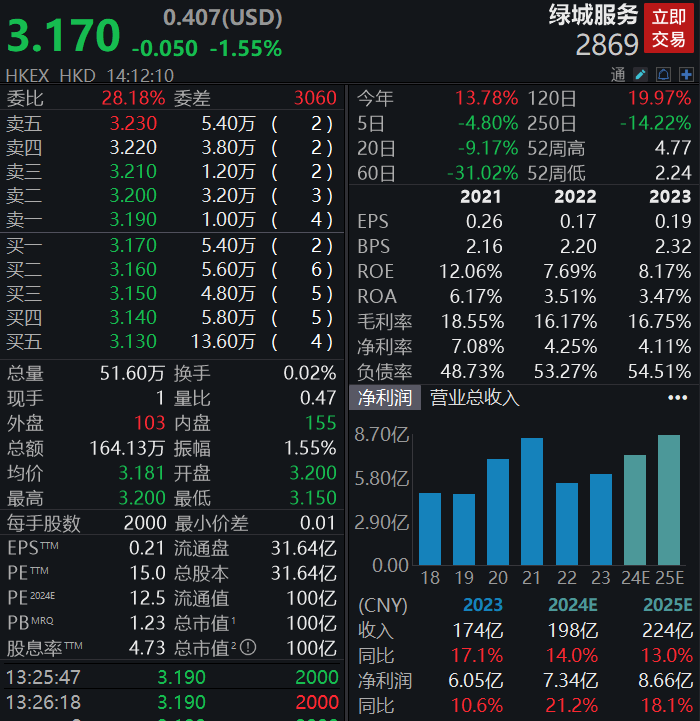This screenshot has width=700, height=721.
Task: Click the stock name 绿城服务
Action: coord(593,15)
